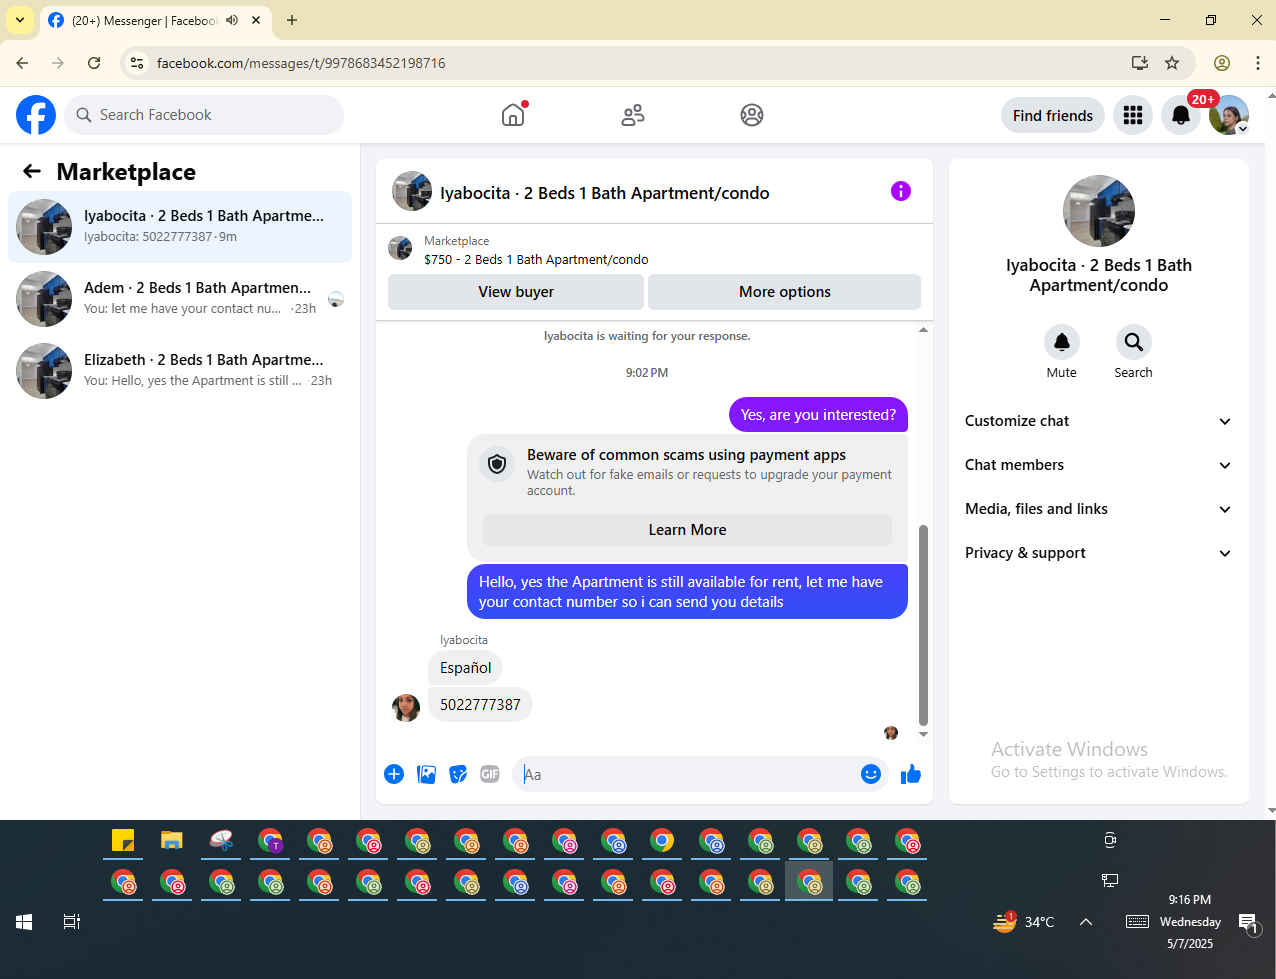This screenshot has width=1276, height=979.
Task: Click the Español message bubble
Action: [x=466, y=668]
